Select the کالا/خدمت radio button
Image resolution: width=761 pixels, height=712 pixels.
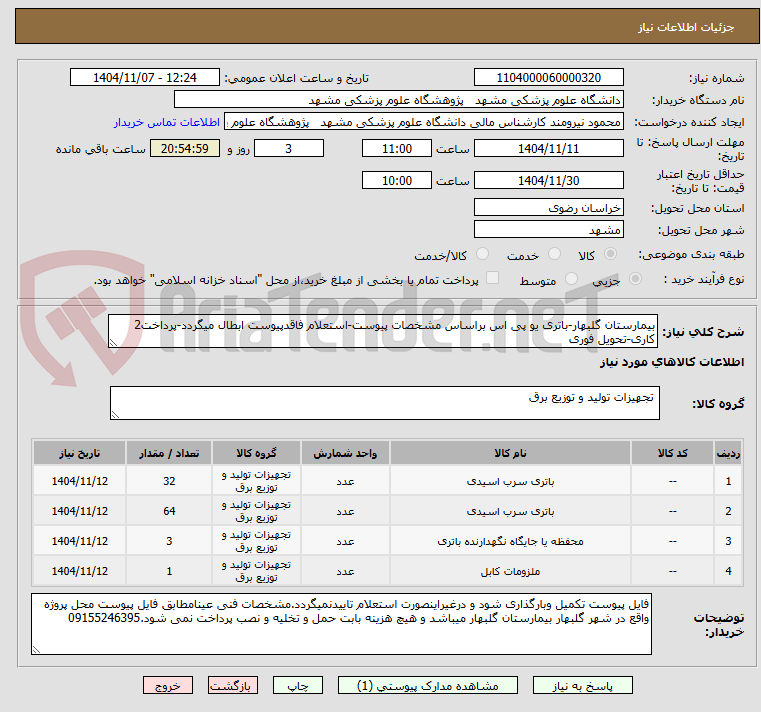point(482,254)
